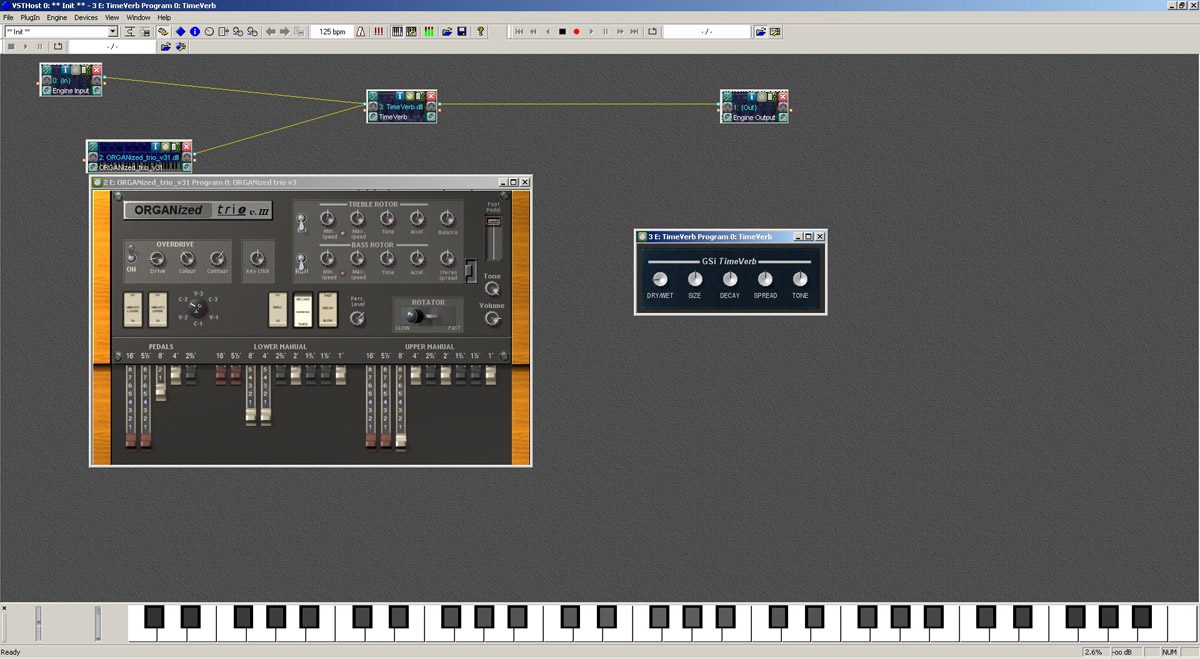1200x659 pixels.
Task: Click the play button in the main transport bar
Action: [591, 32]
